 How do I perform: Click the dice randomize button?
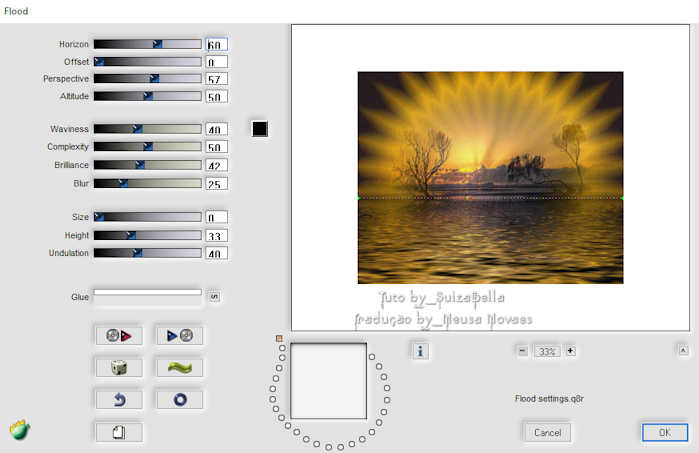pyautogui.click(x=119, y=368)
